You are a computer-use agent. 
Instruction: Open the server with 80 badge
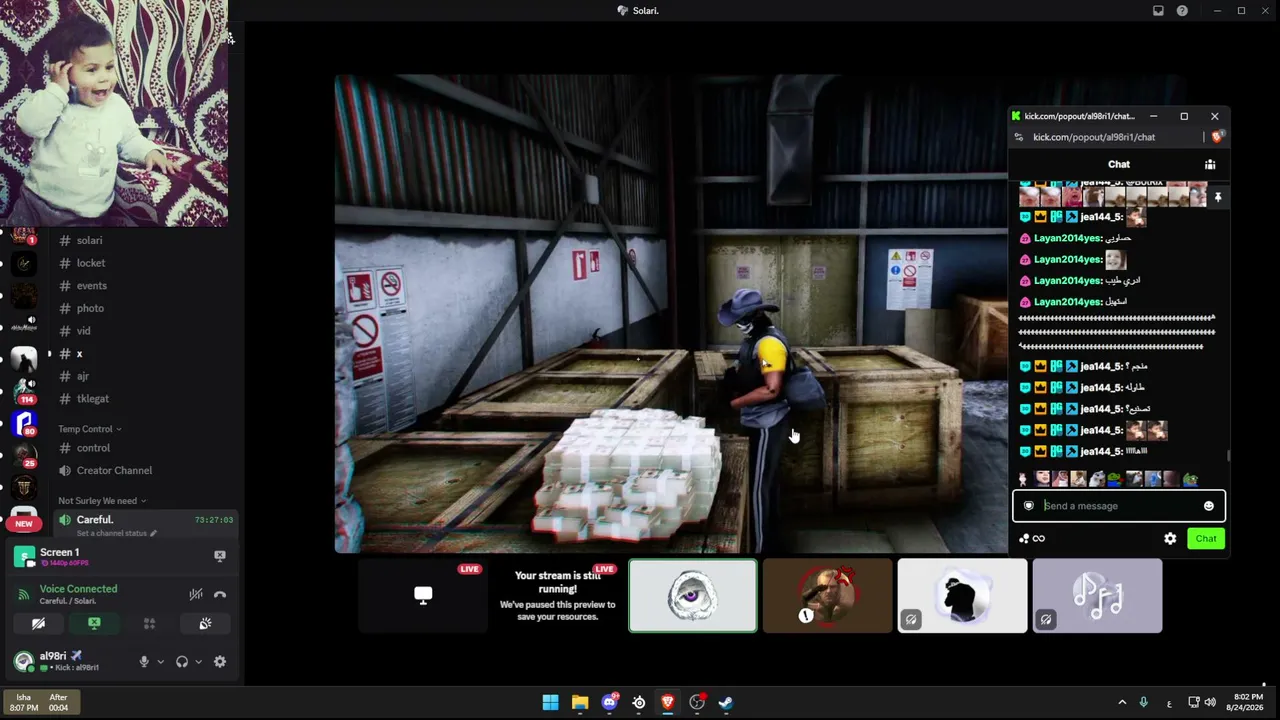24,423
